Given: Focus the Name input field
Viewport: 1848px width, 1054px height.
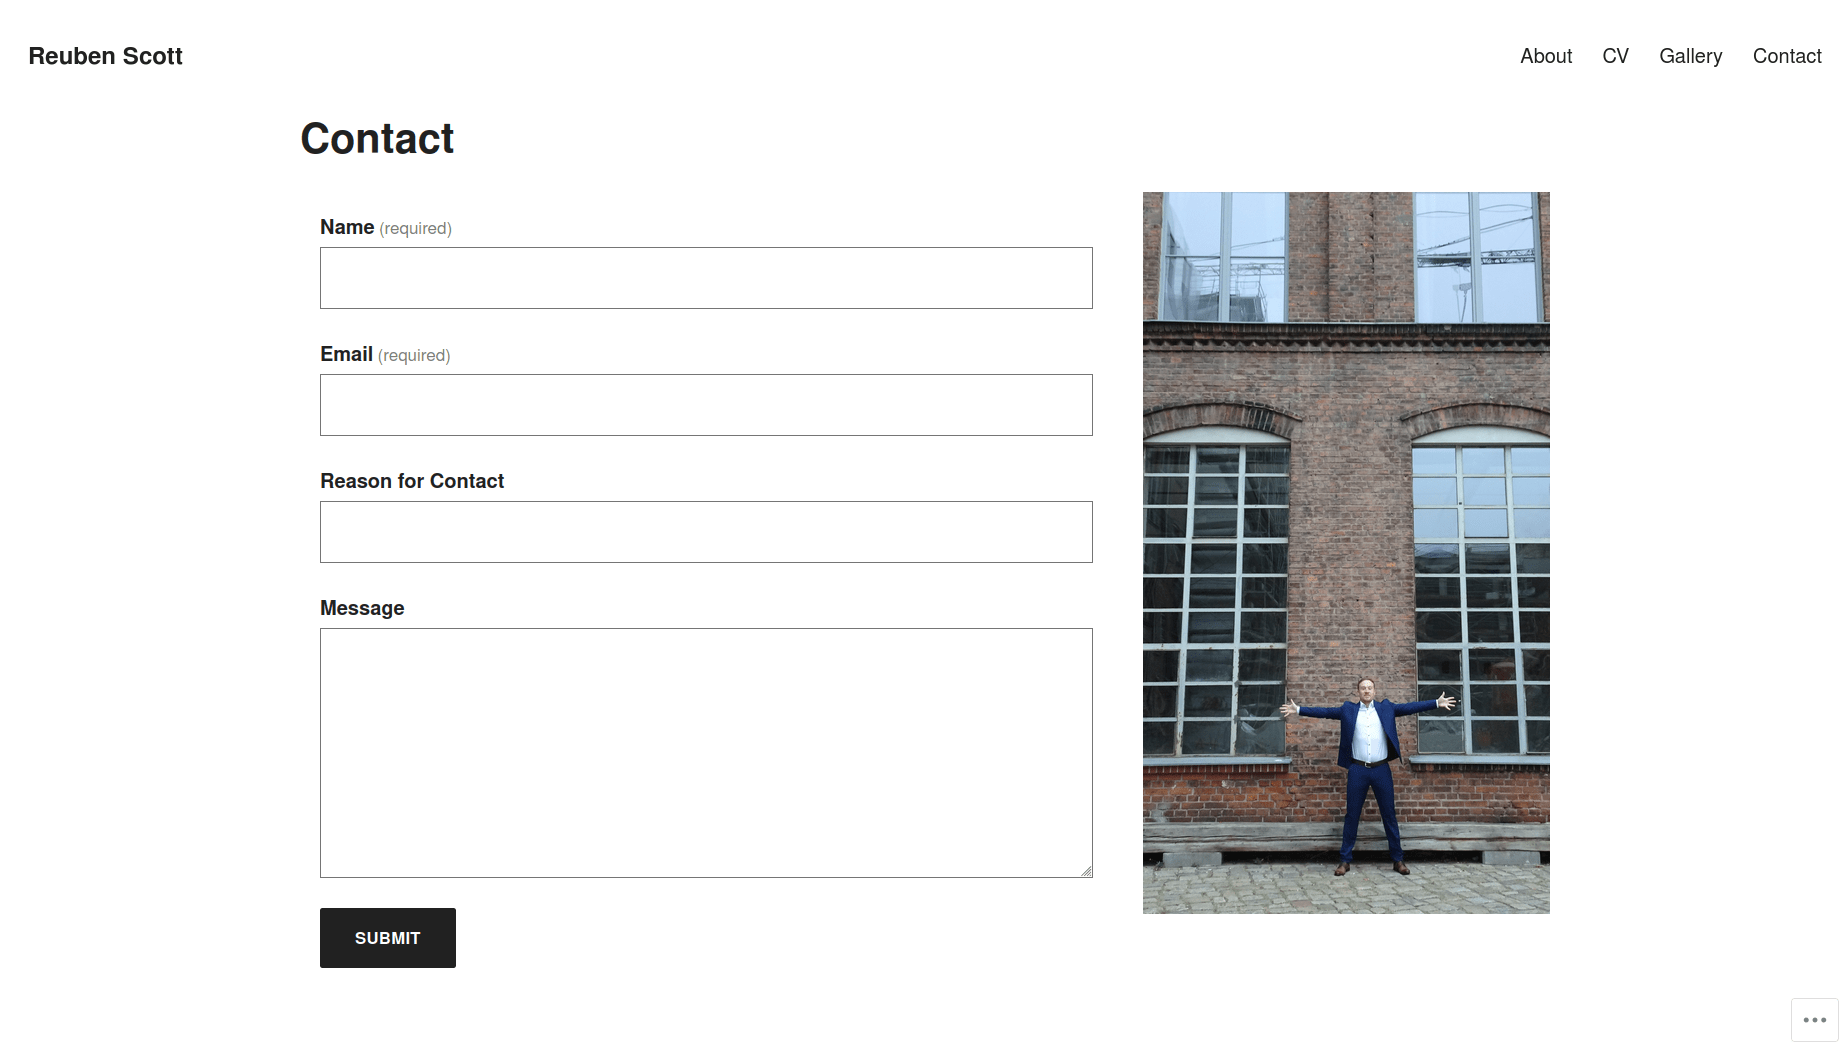Looking at the screenshot, I should [x=706, y=278].
